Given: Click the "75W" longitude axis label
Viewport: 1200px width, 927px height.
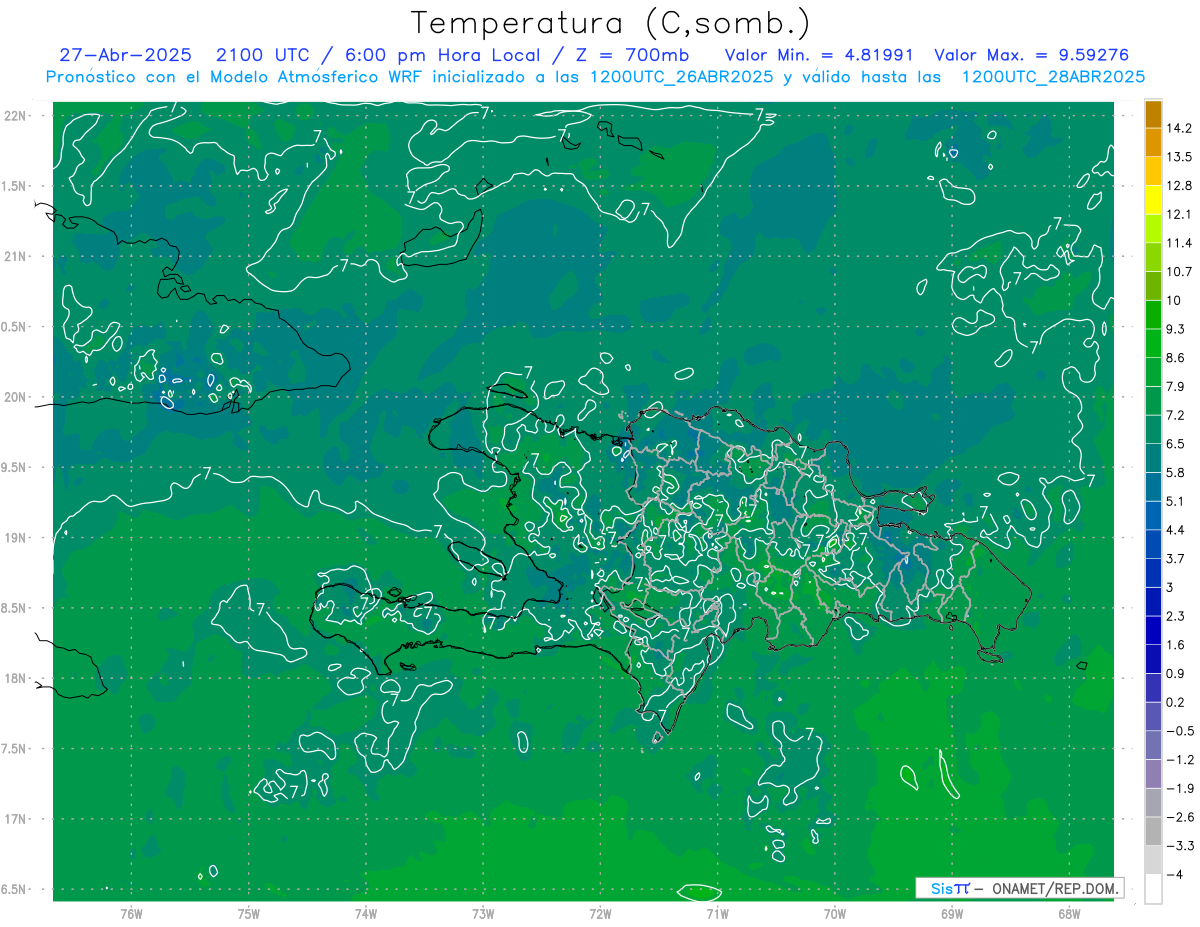Looking at the screenshot, I should (x=249, y=913).
